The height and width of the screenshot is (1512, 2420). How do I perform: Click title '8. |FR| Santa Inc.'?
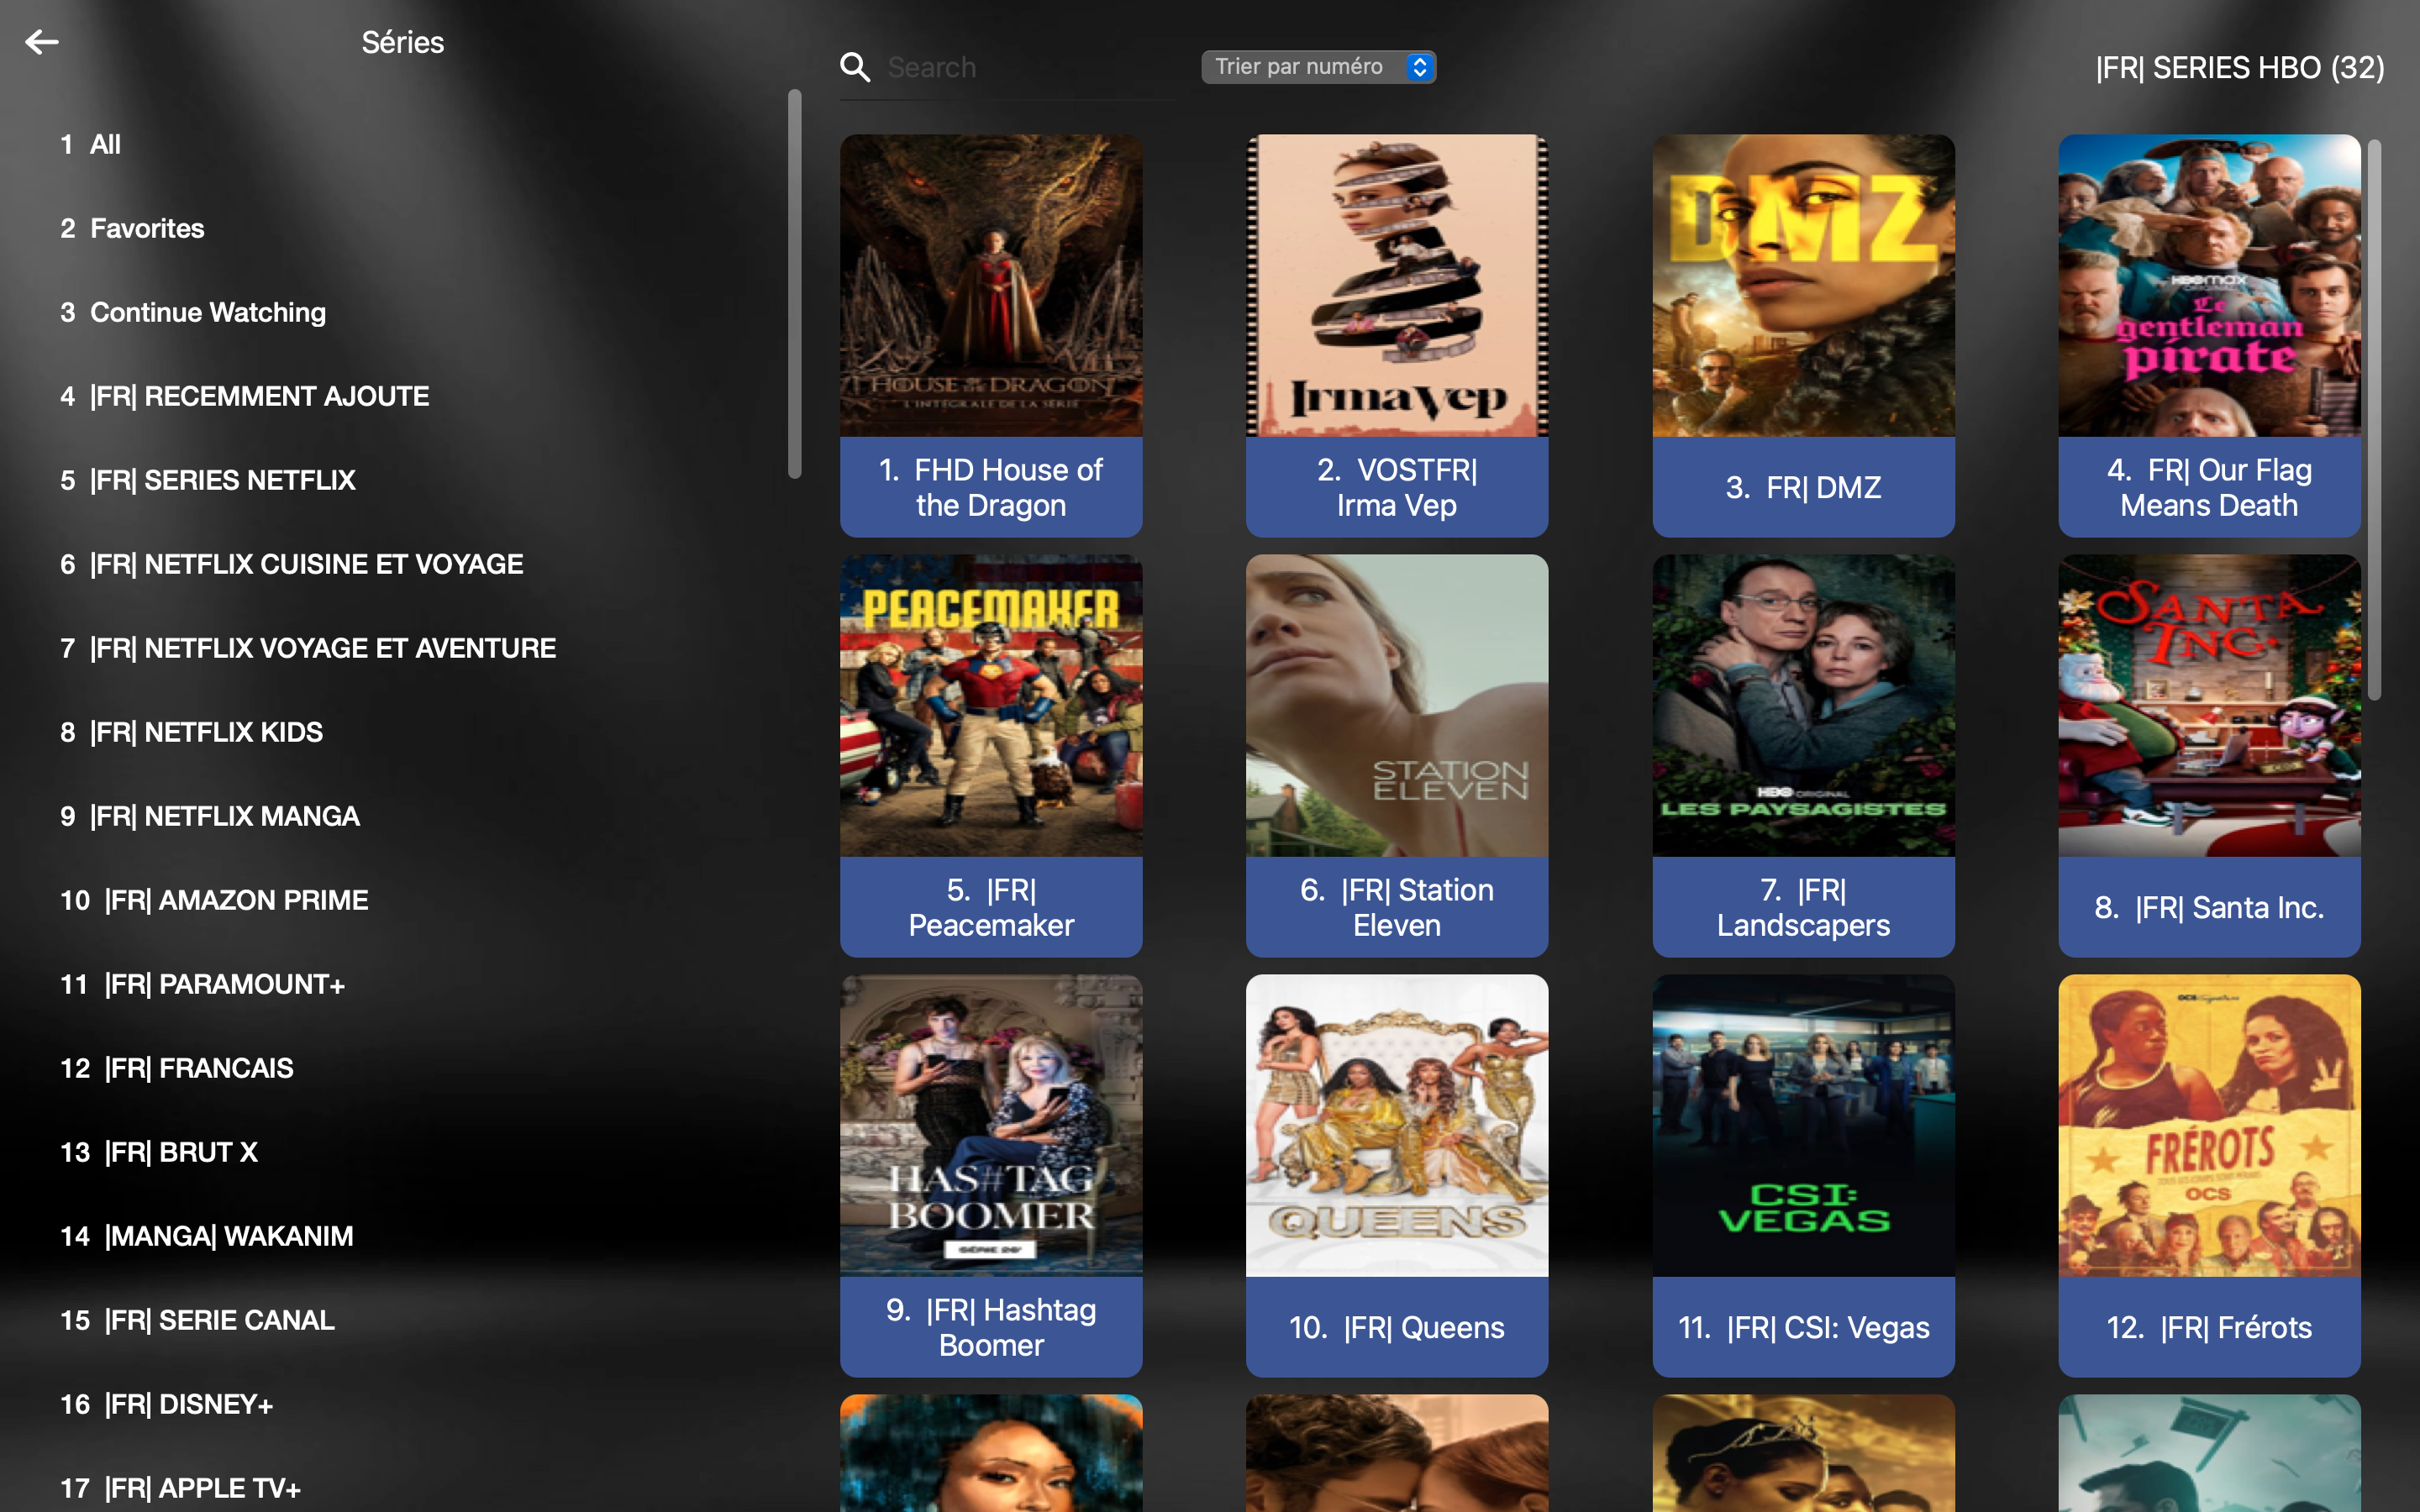pos(2209,907)
